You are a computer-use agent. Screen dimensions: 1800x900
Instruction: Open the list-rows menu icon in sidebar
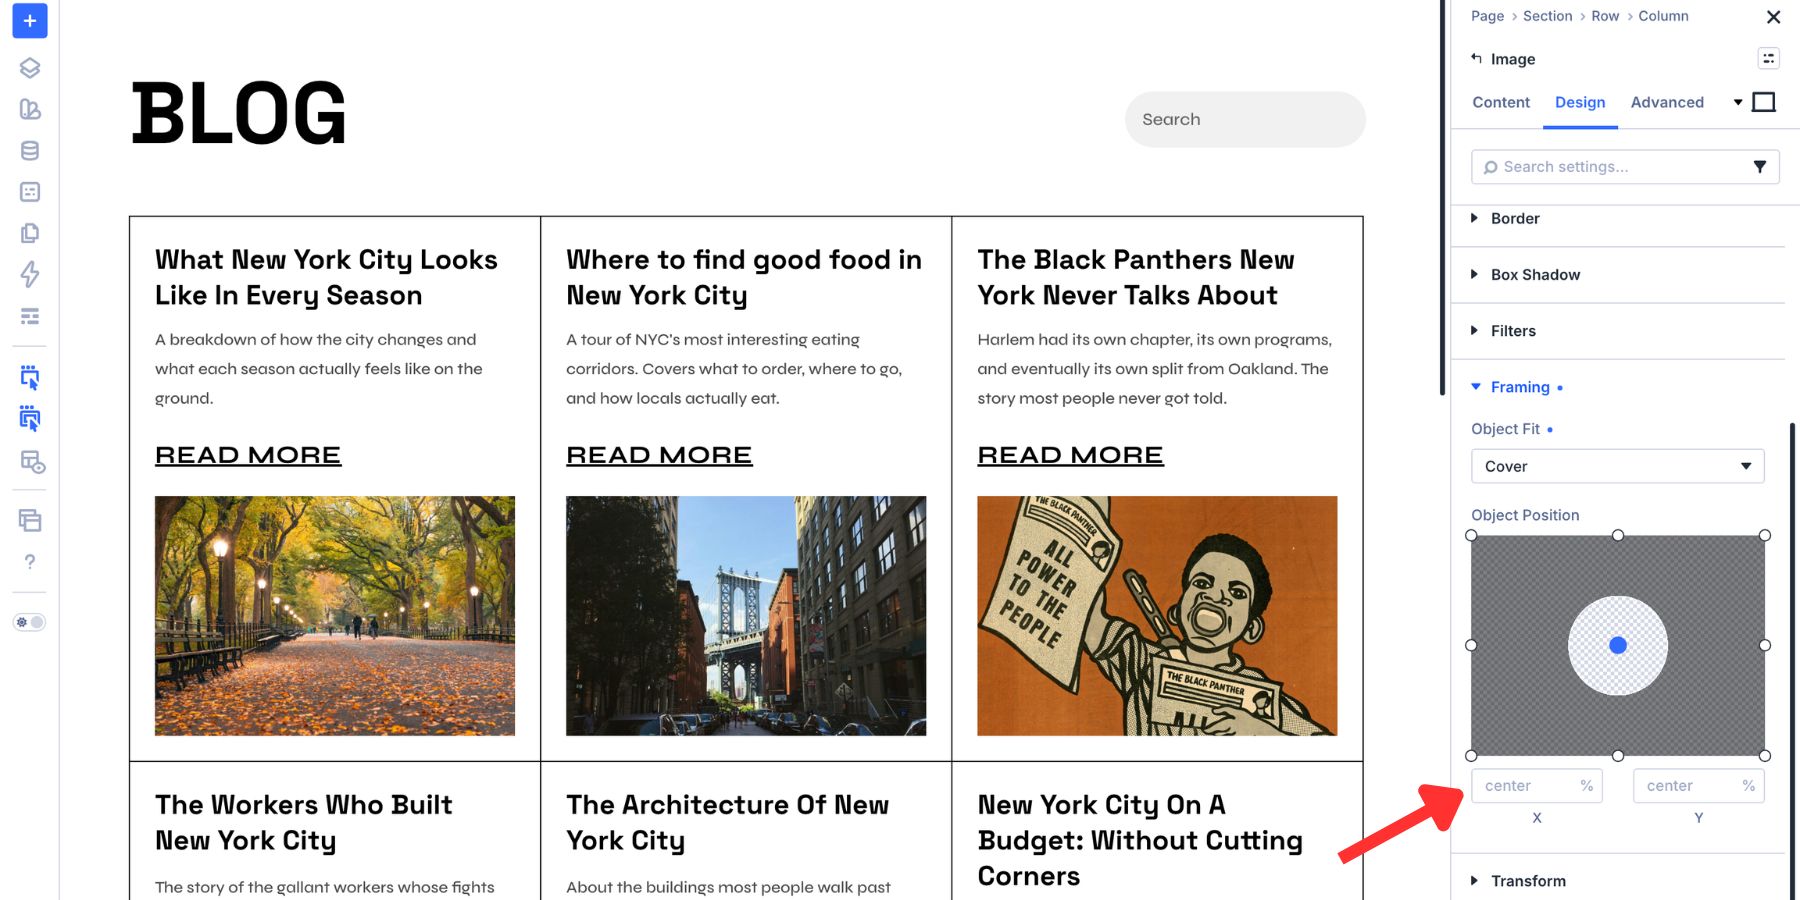pyautogui.click(x=30, y=316)
